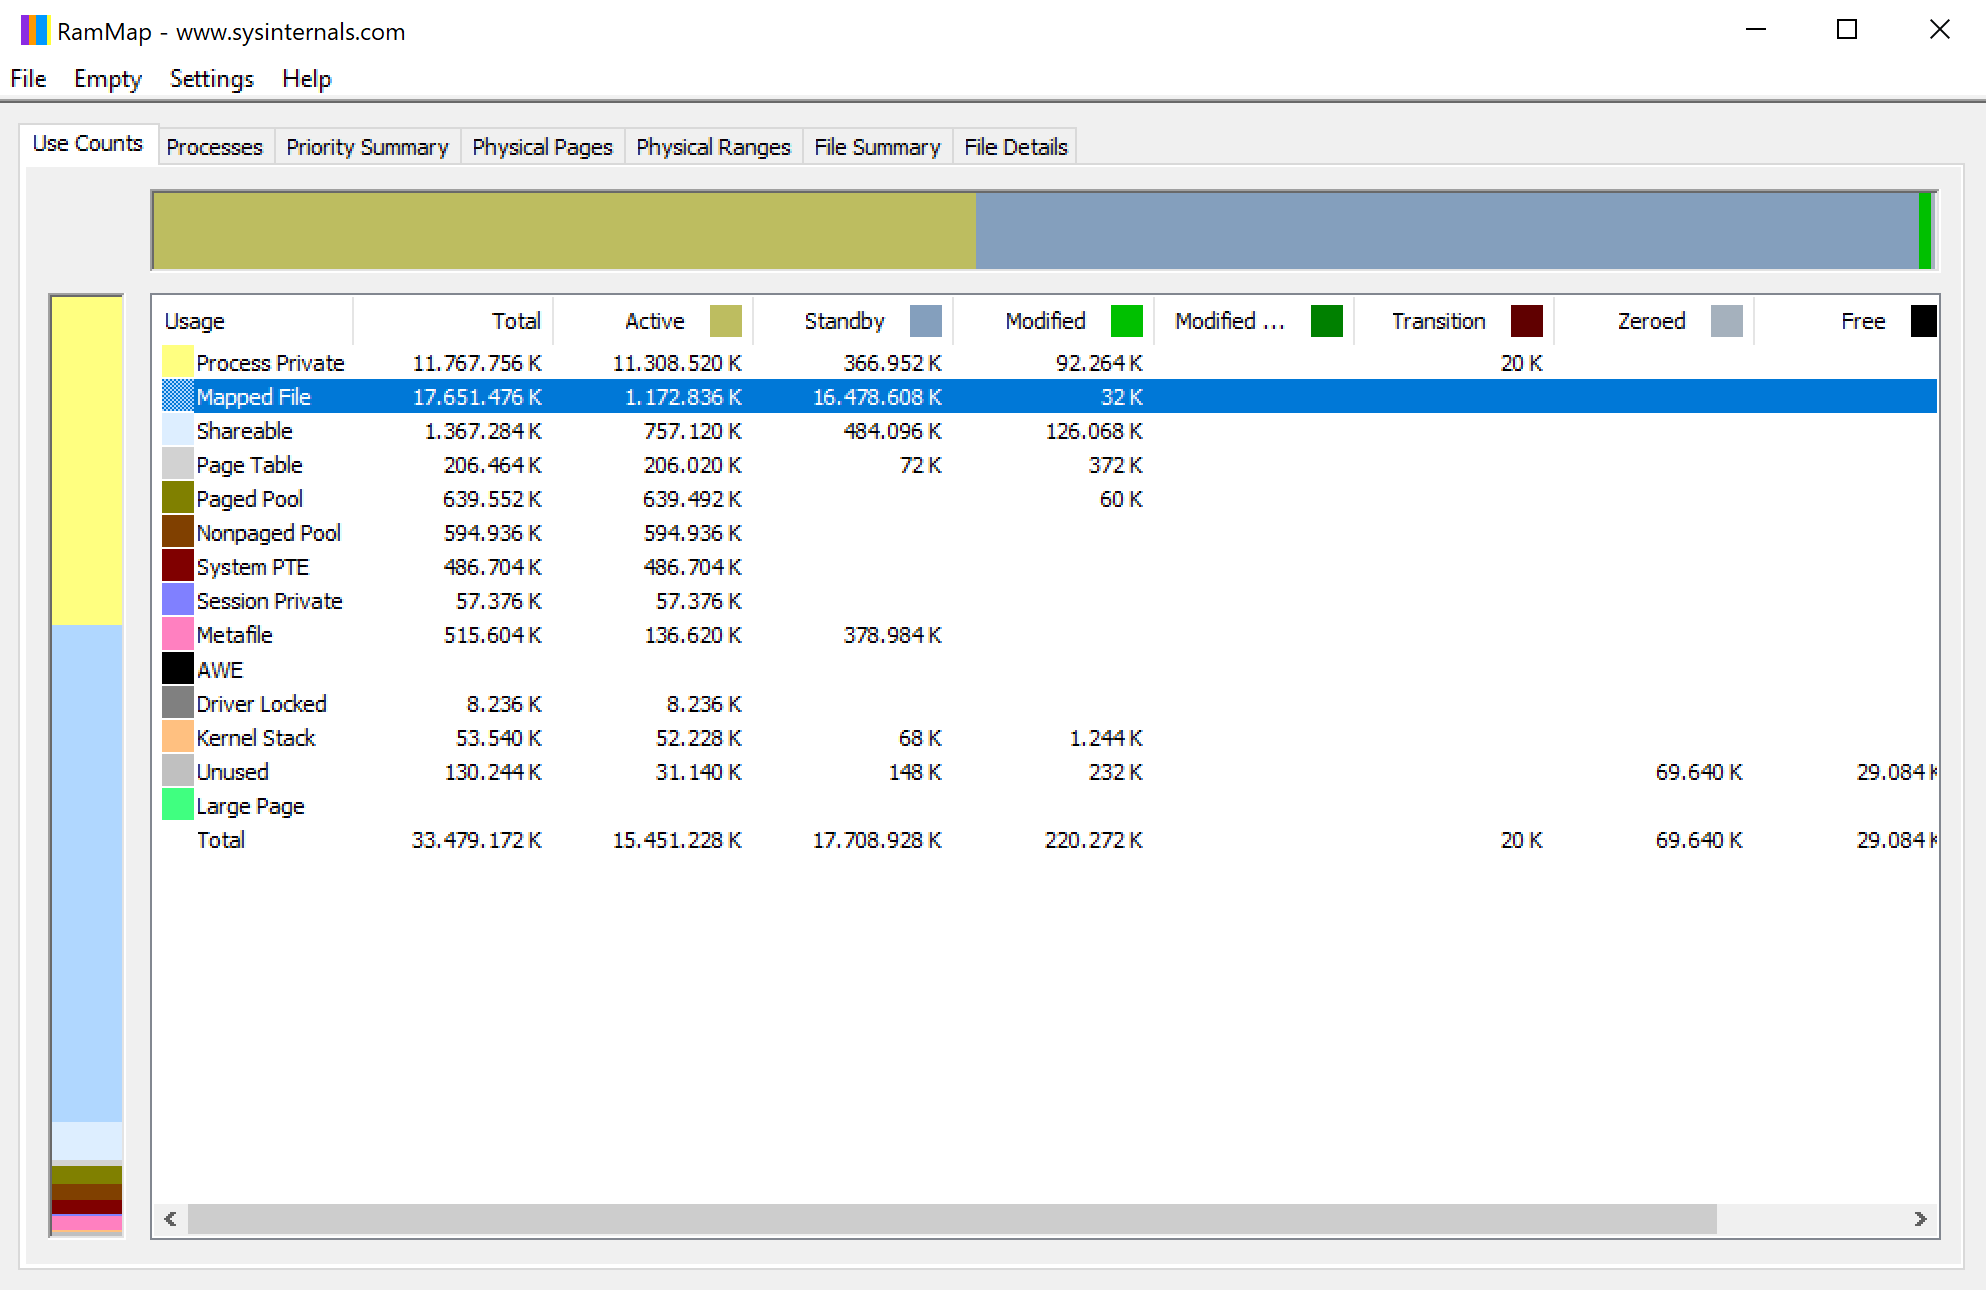Click the dark red System PTE icon

click(177, 566)
